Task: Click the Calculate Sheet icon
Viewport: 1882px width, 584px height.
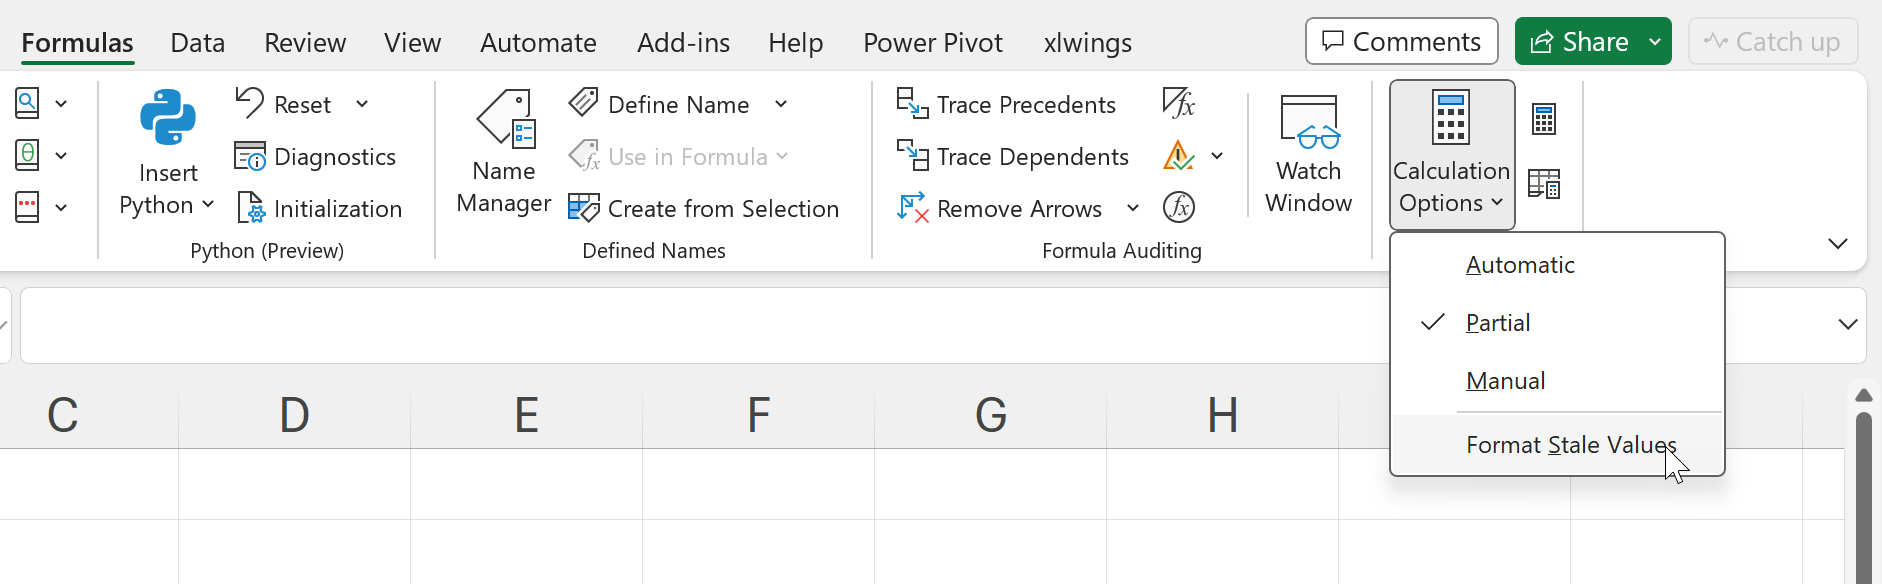Action: [x=1544, y=184]
